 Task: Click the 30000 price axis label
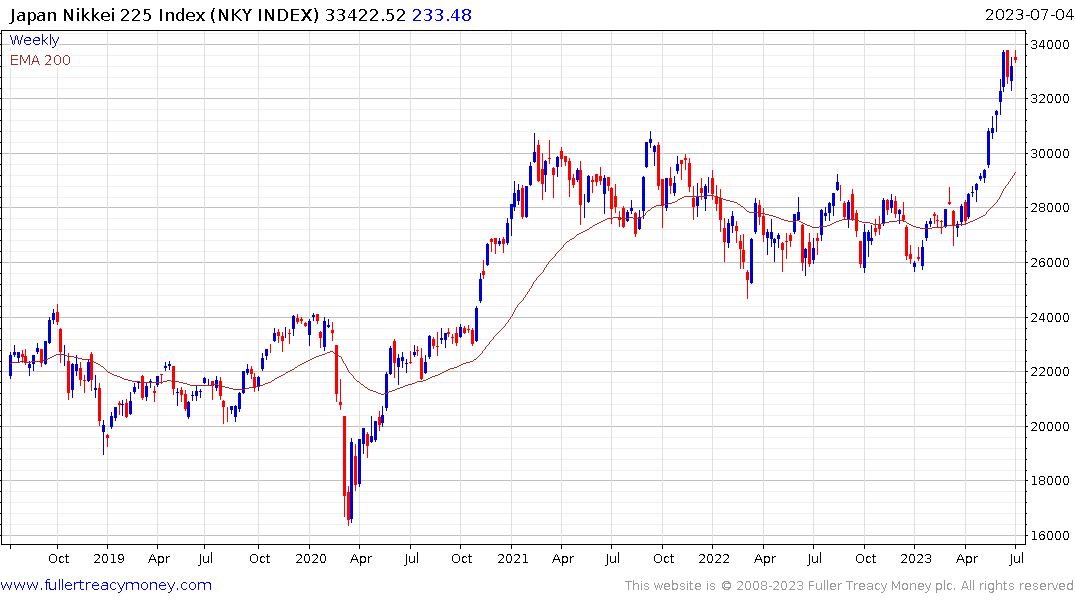pos(1049,154)
